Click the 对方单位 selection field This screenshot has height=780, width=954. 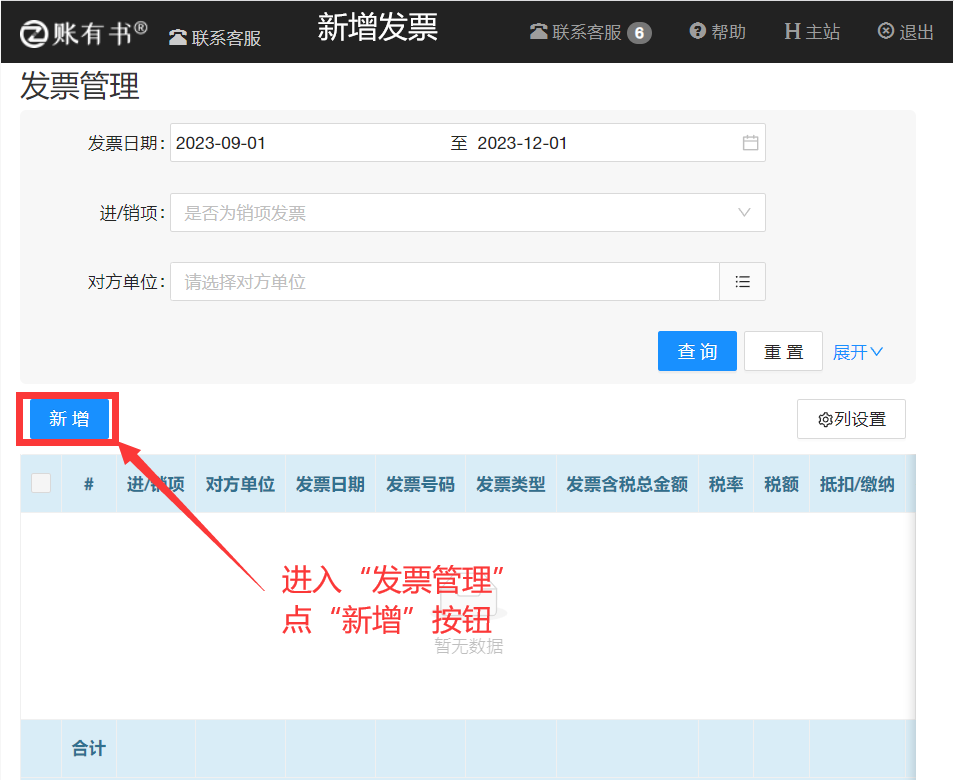pos(445,282)
